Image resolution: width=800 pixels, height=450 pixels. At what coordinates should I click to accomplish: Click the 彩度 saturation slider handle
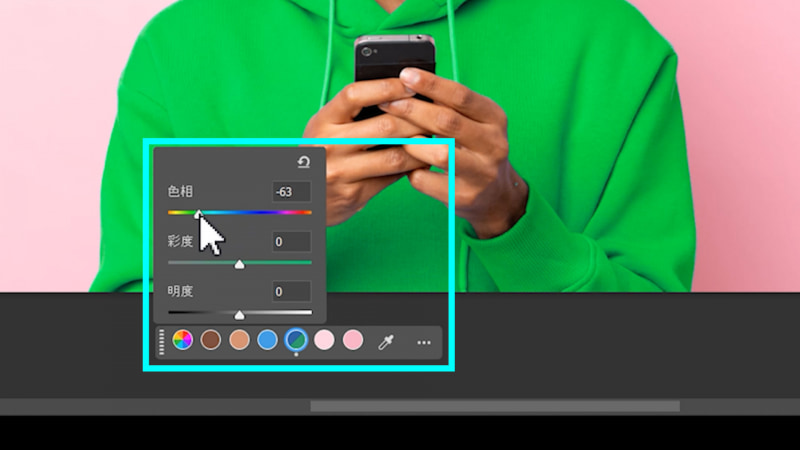(239, 264)
